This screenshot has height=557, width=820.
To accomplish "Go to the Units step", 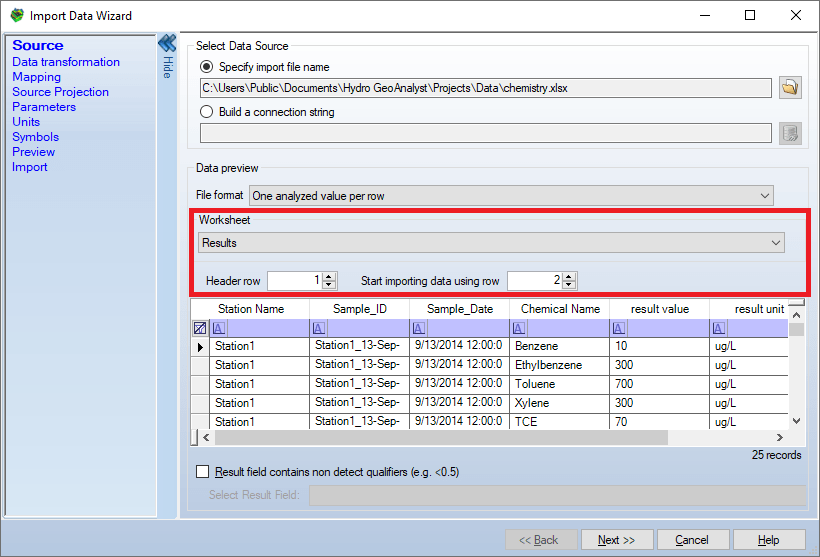I will tap(26, 122).
